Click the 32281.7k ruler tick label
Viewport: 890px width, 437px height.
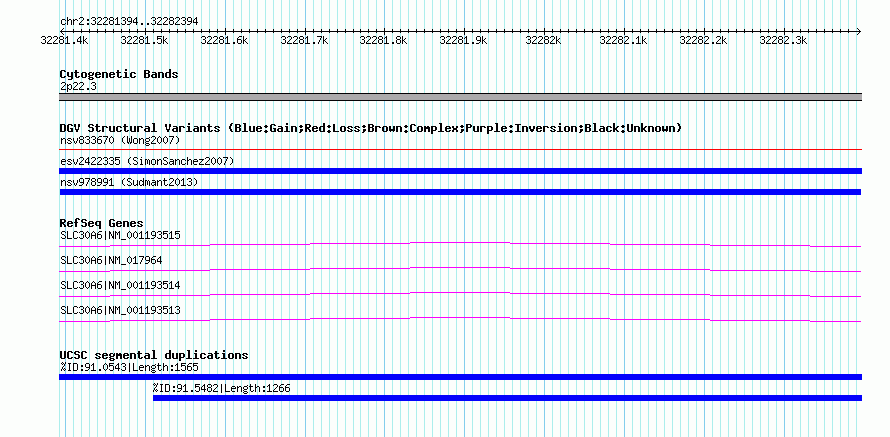(304, 41)
